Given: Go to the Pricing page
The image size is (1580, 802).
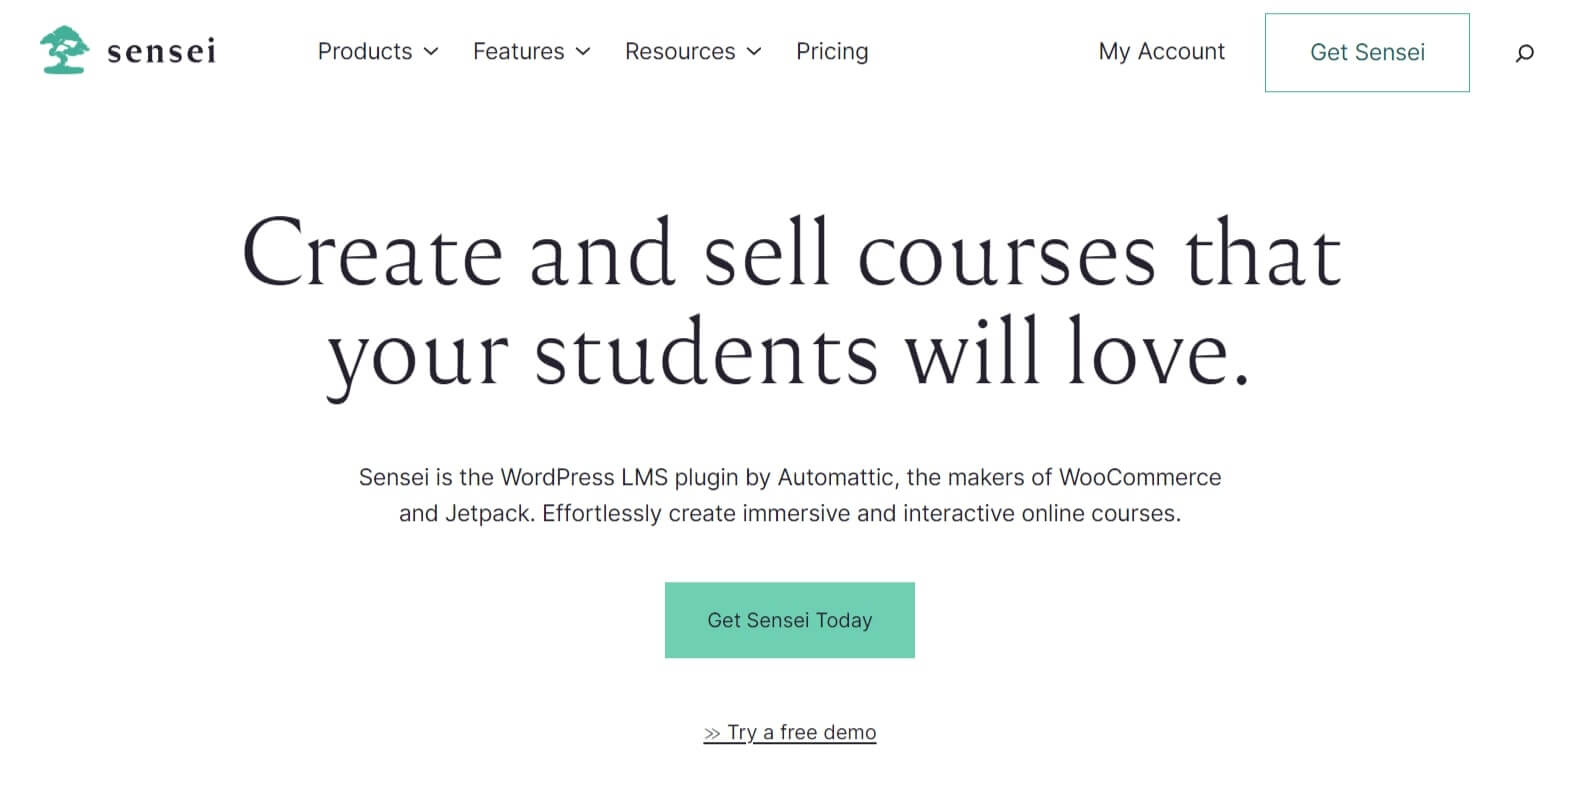Looking at the screenshot, I should (x=832, y=52).
